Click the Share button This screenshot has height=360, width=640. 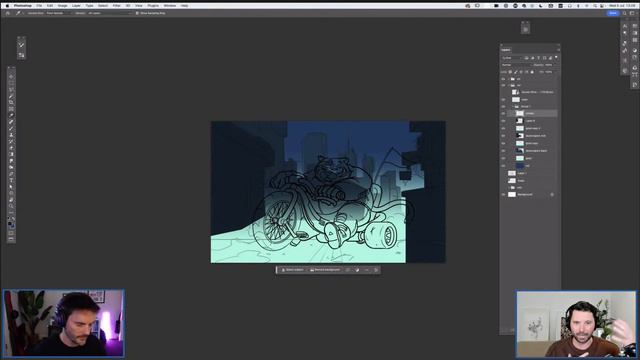coord(613,13)
